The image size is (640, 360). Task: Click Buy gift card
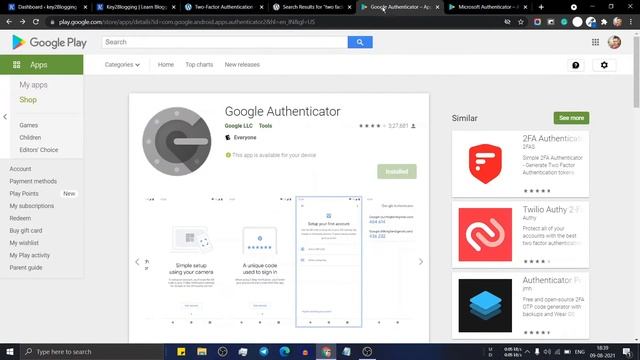point(26,231)
